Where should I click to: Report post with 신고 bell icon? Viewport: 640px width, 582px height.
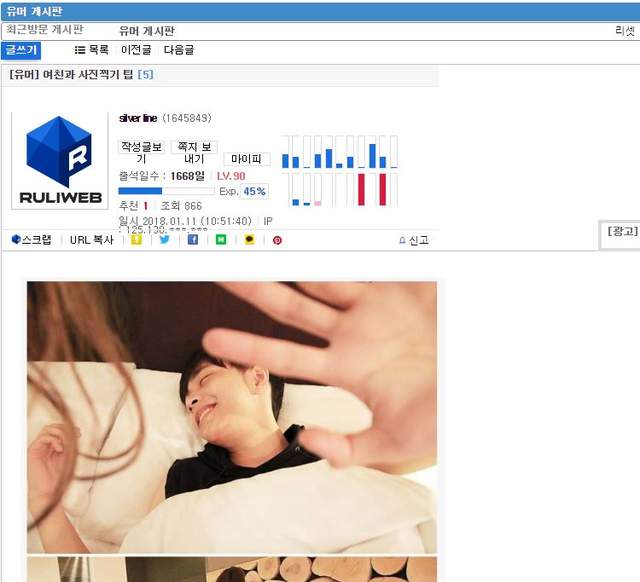(413, 241)
